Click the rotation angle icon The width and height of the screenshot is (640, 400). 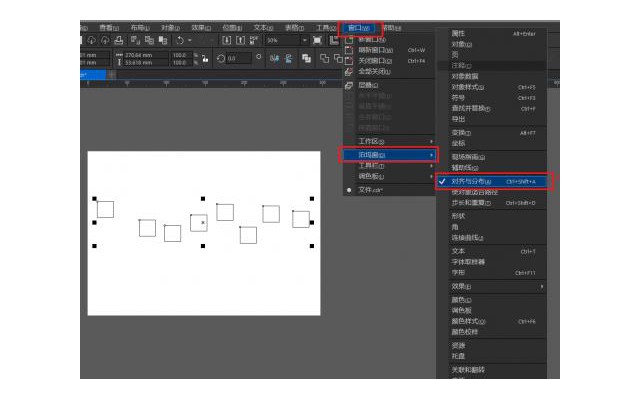[x=221, y=59]
